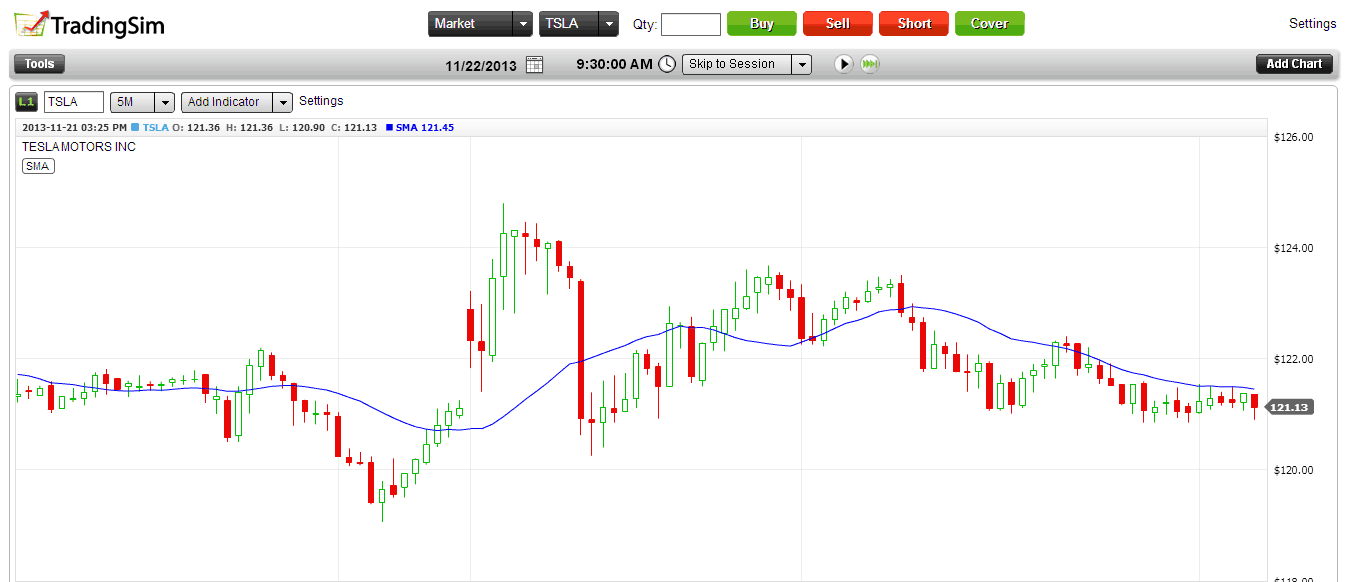Click the clock icon next to 9:30:00 AM

pyautogui.click(x=665, y=64)
